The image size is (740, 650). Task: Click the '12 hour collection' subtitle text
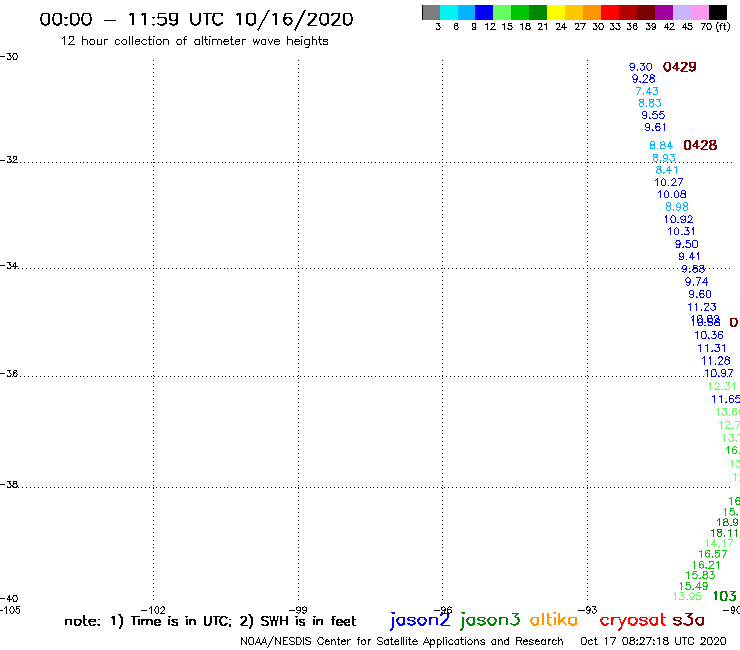194,41
